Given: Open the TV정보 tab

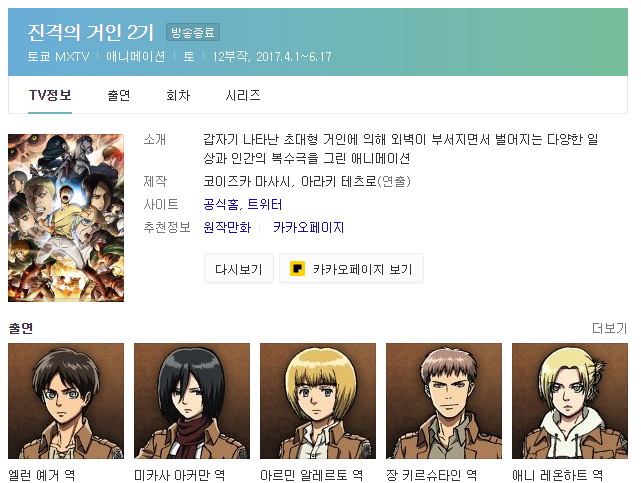Looking at the screenshot, I should tap(50, 96).
